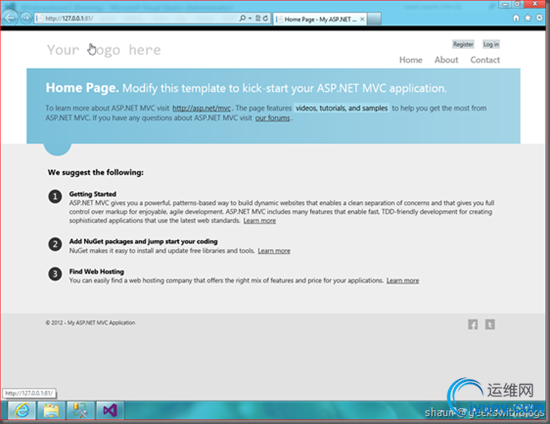Open a new tab with the blank tab button
Screen dimensions: 550x424
pyautogui.click(x=374, y=19)
